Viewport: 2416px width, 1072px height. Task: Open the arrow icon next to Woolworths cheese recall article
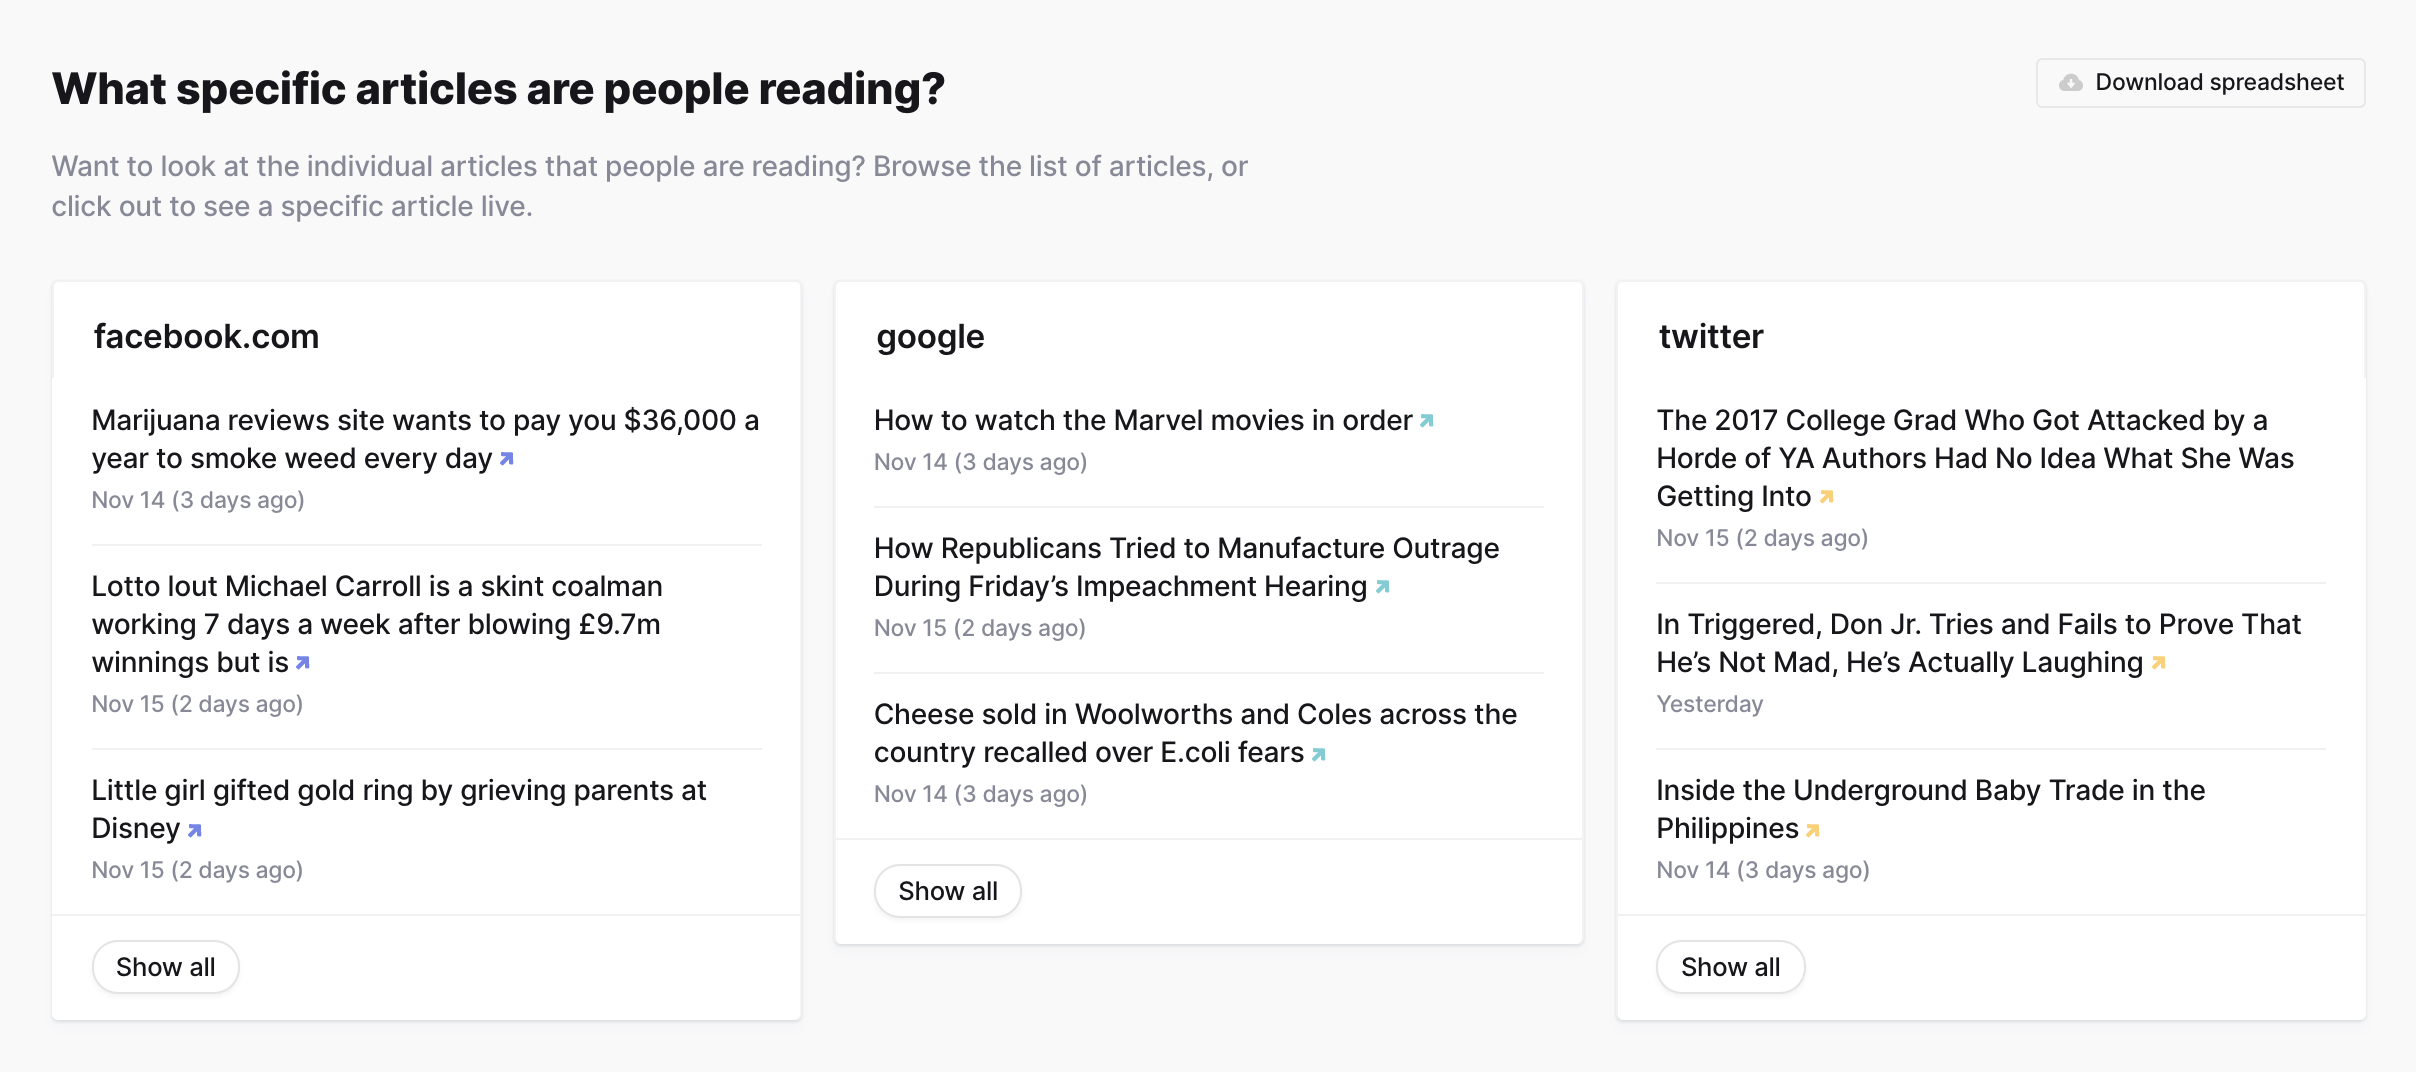[x=1318, y=753]
